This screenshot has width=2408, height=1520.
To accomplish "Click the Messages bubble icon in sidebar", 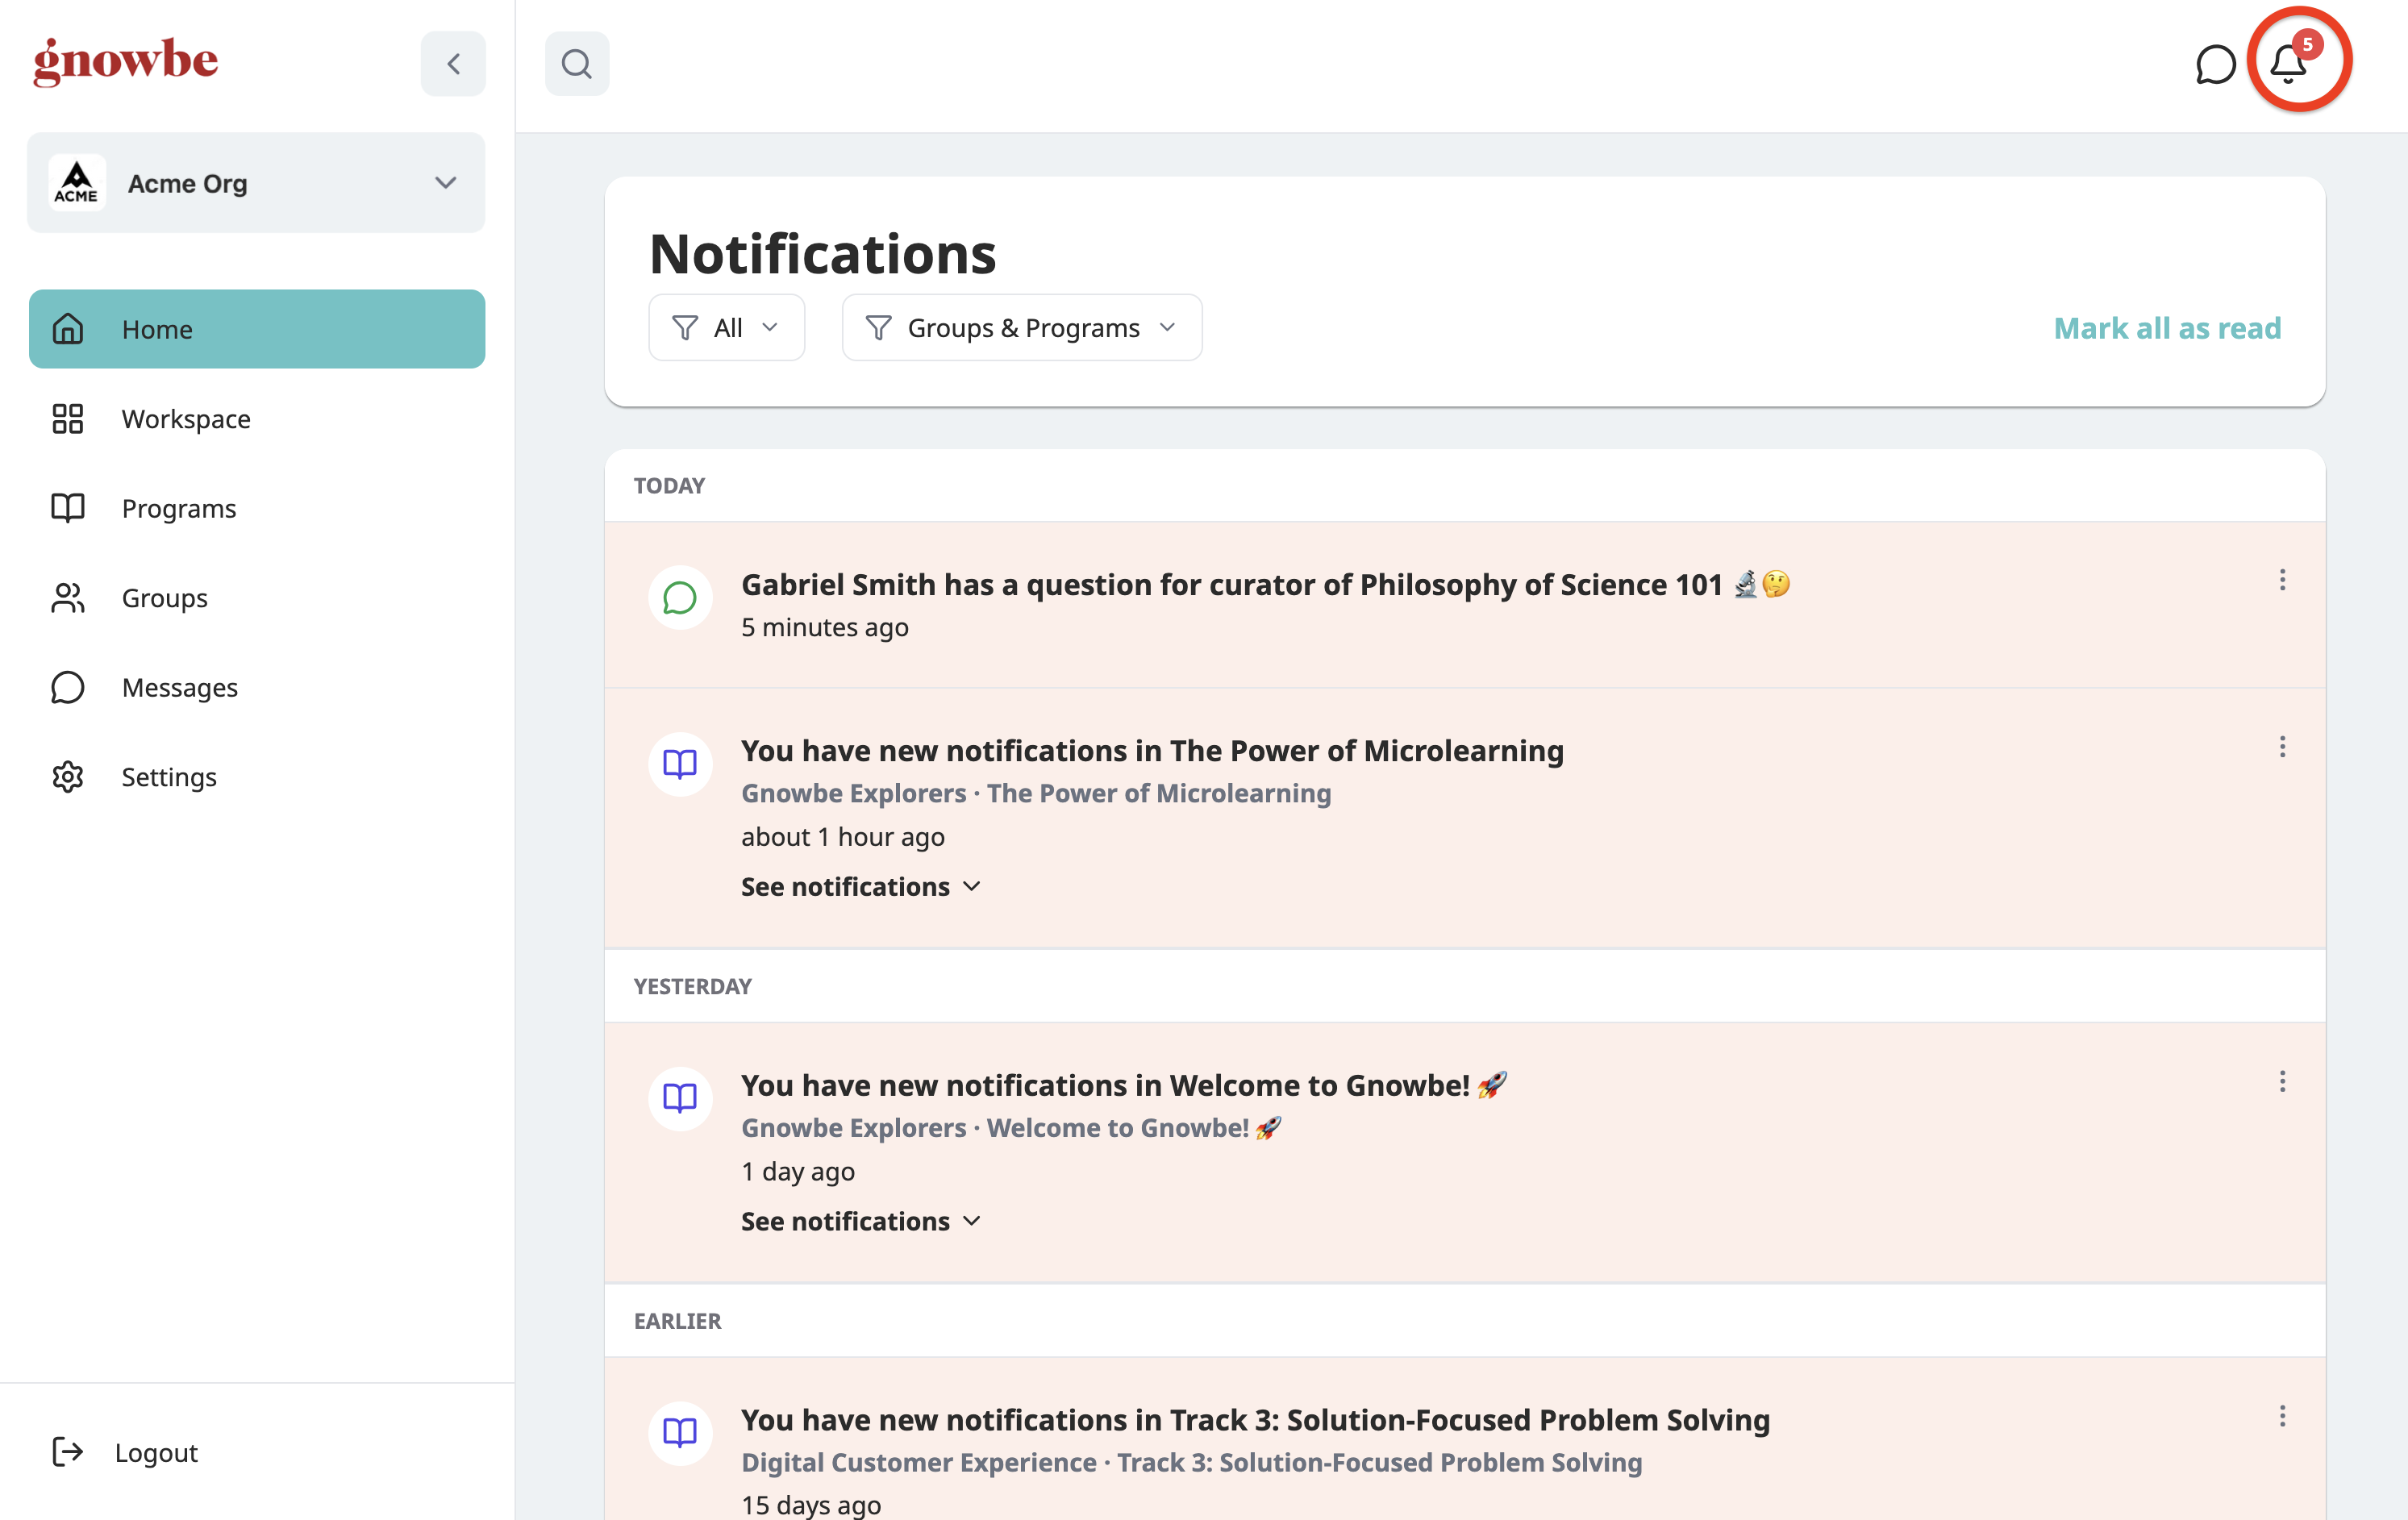I will point(68,687).
